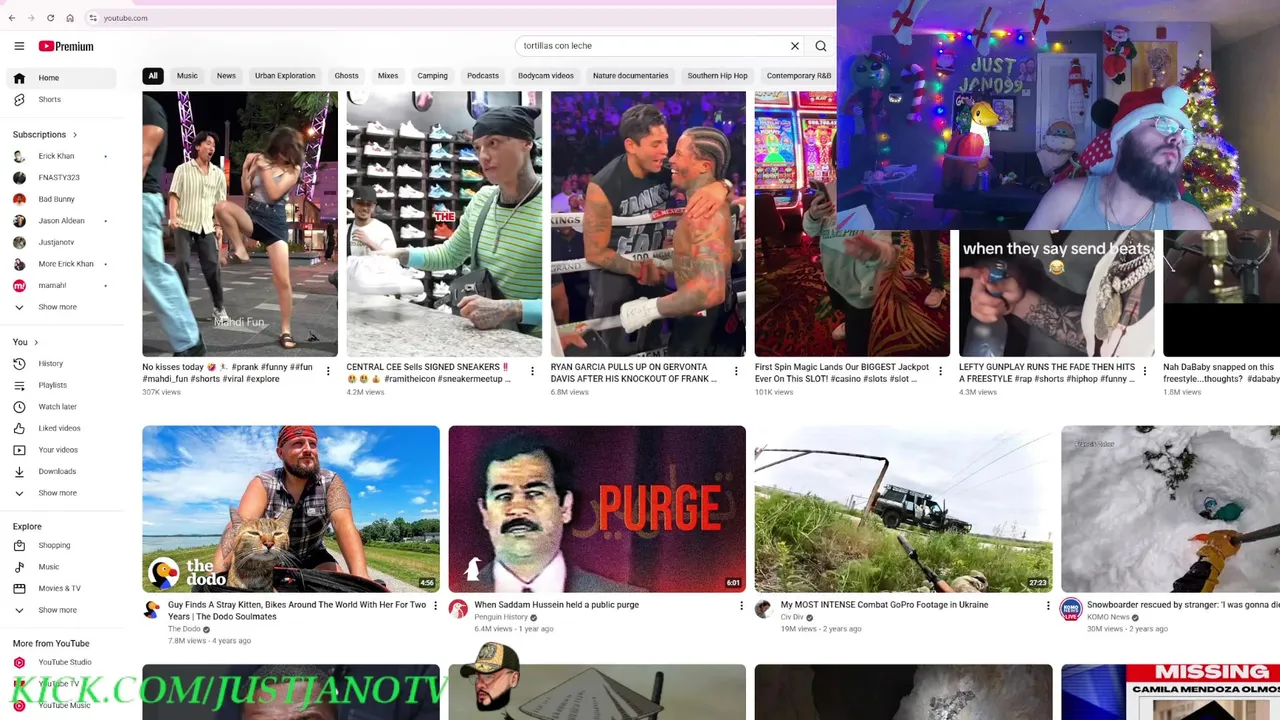This screenshot has height=720, width=1280.
Task: Open Justjanotv subscription channel
Action: click(62, 242)
